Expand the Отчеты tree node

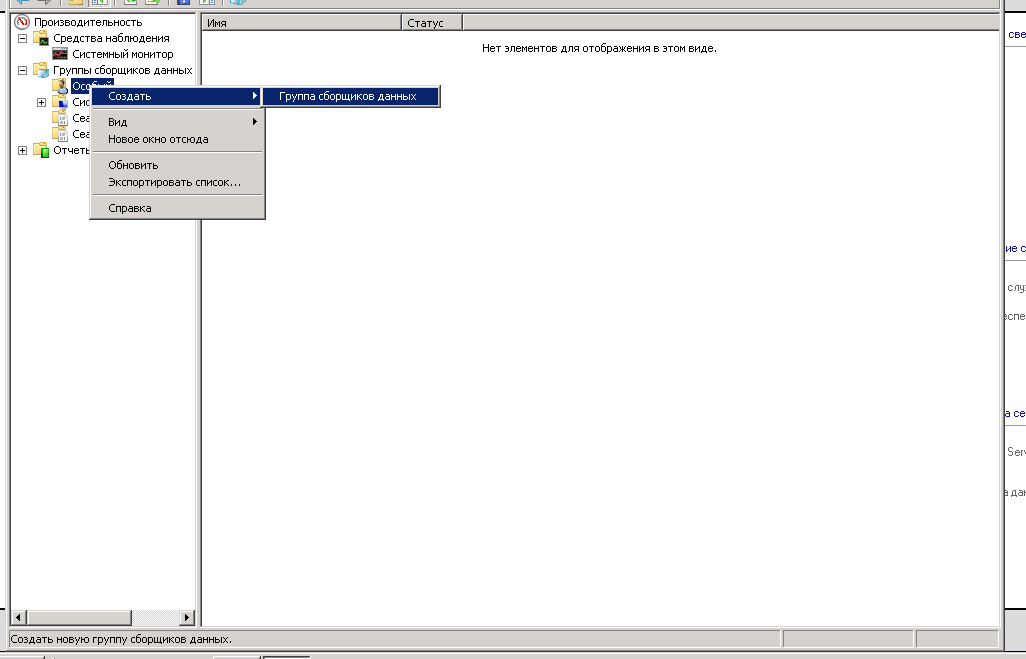tap(22, 150)
